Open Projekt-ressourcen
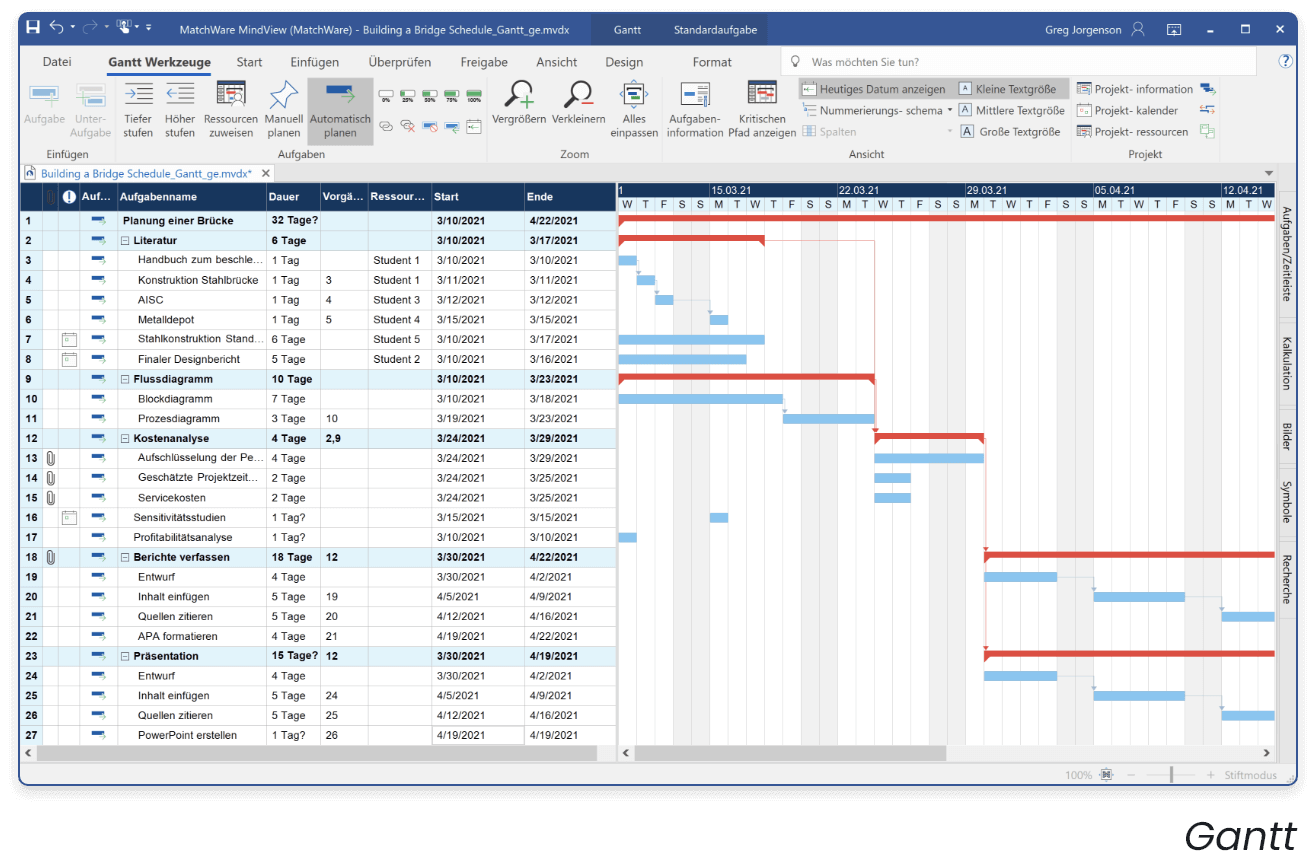 [x=1132, y=131]
